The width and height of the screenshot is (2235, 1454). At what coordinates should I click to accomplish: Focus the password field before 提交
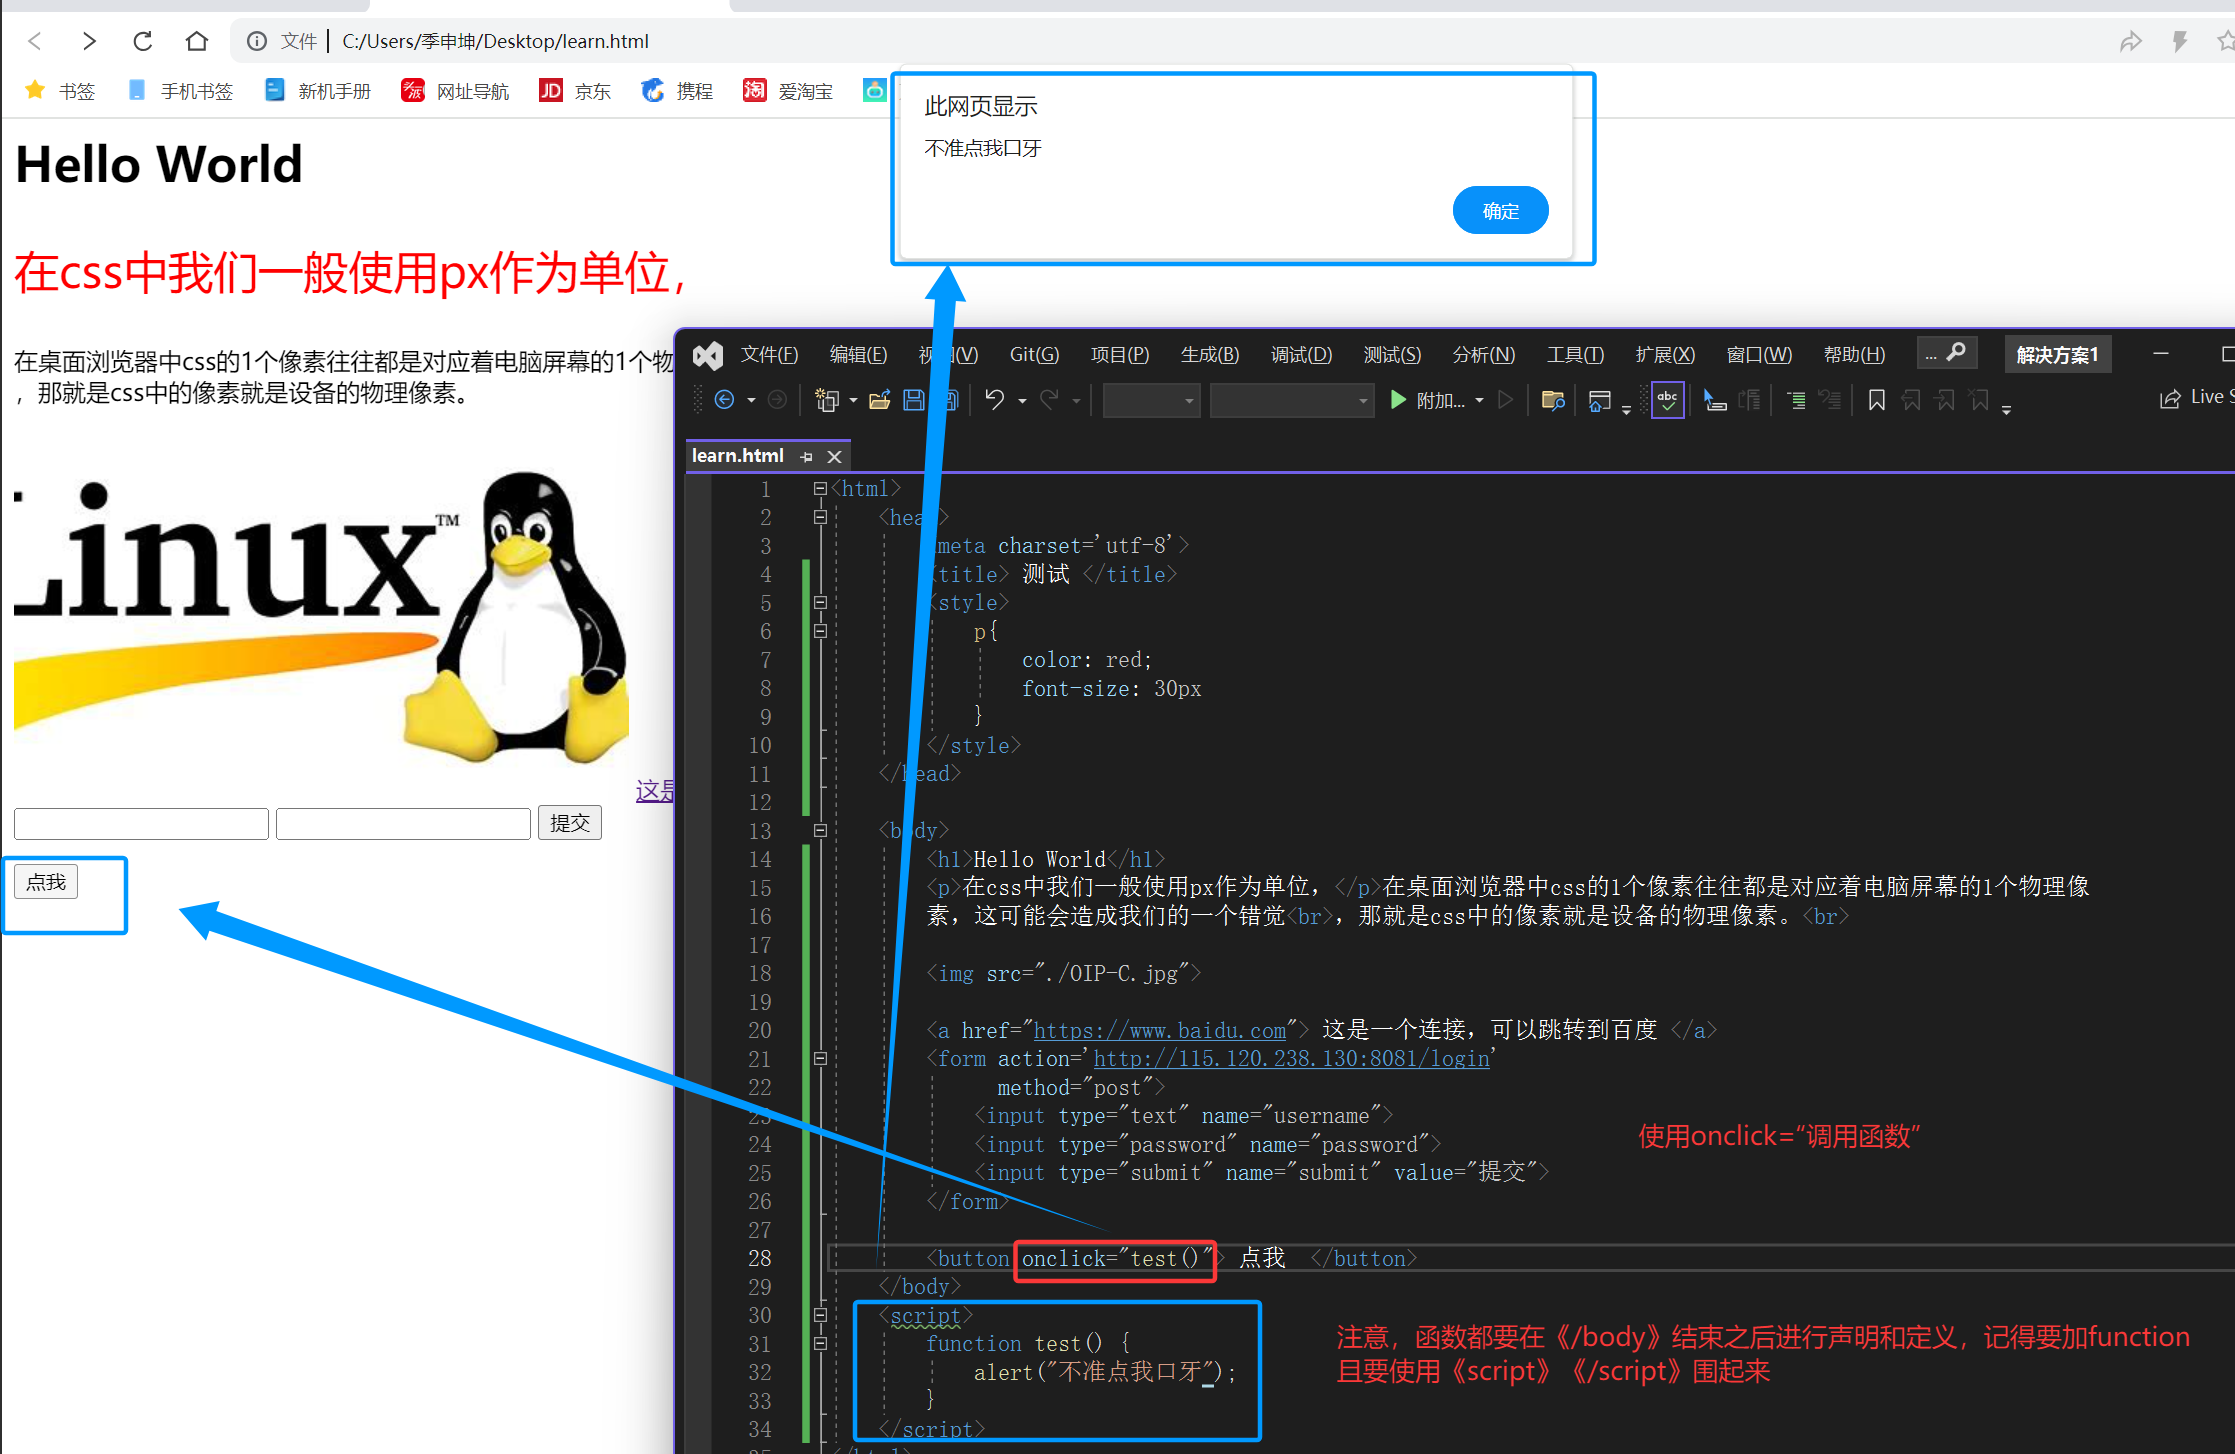click(x=403, y=824)
